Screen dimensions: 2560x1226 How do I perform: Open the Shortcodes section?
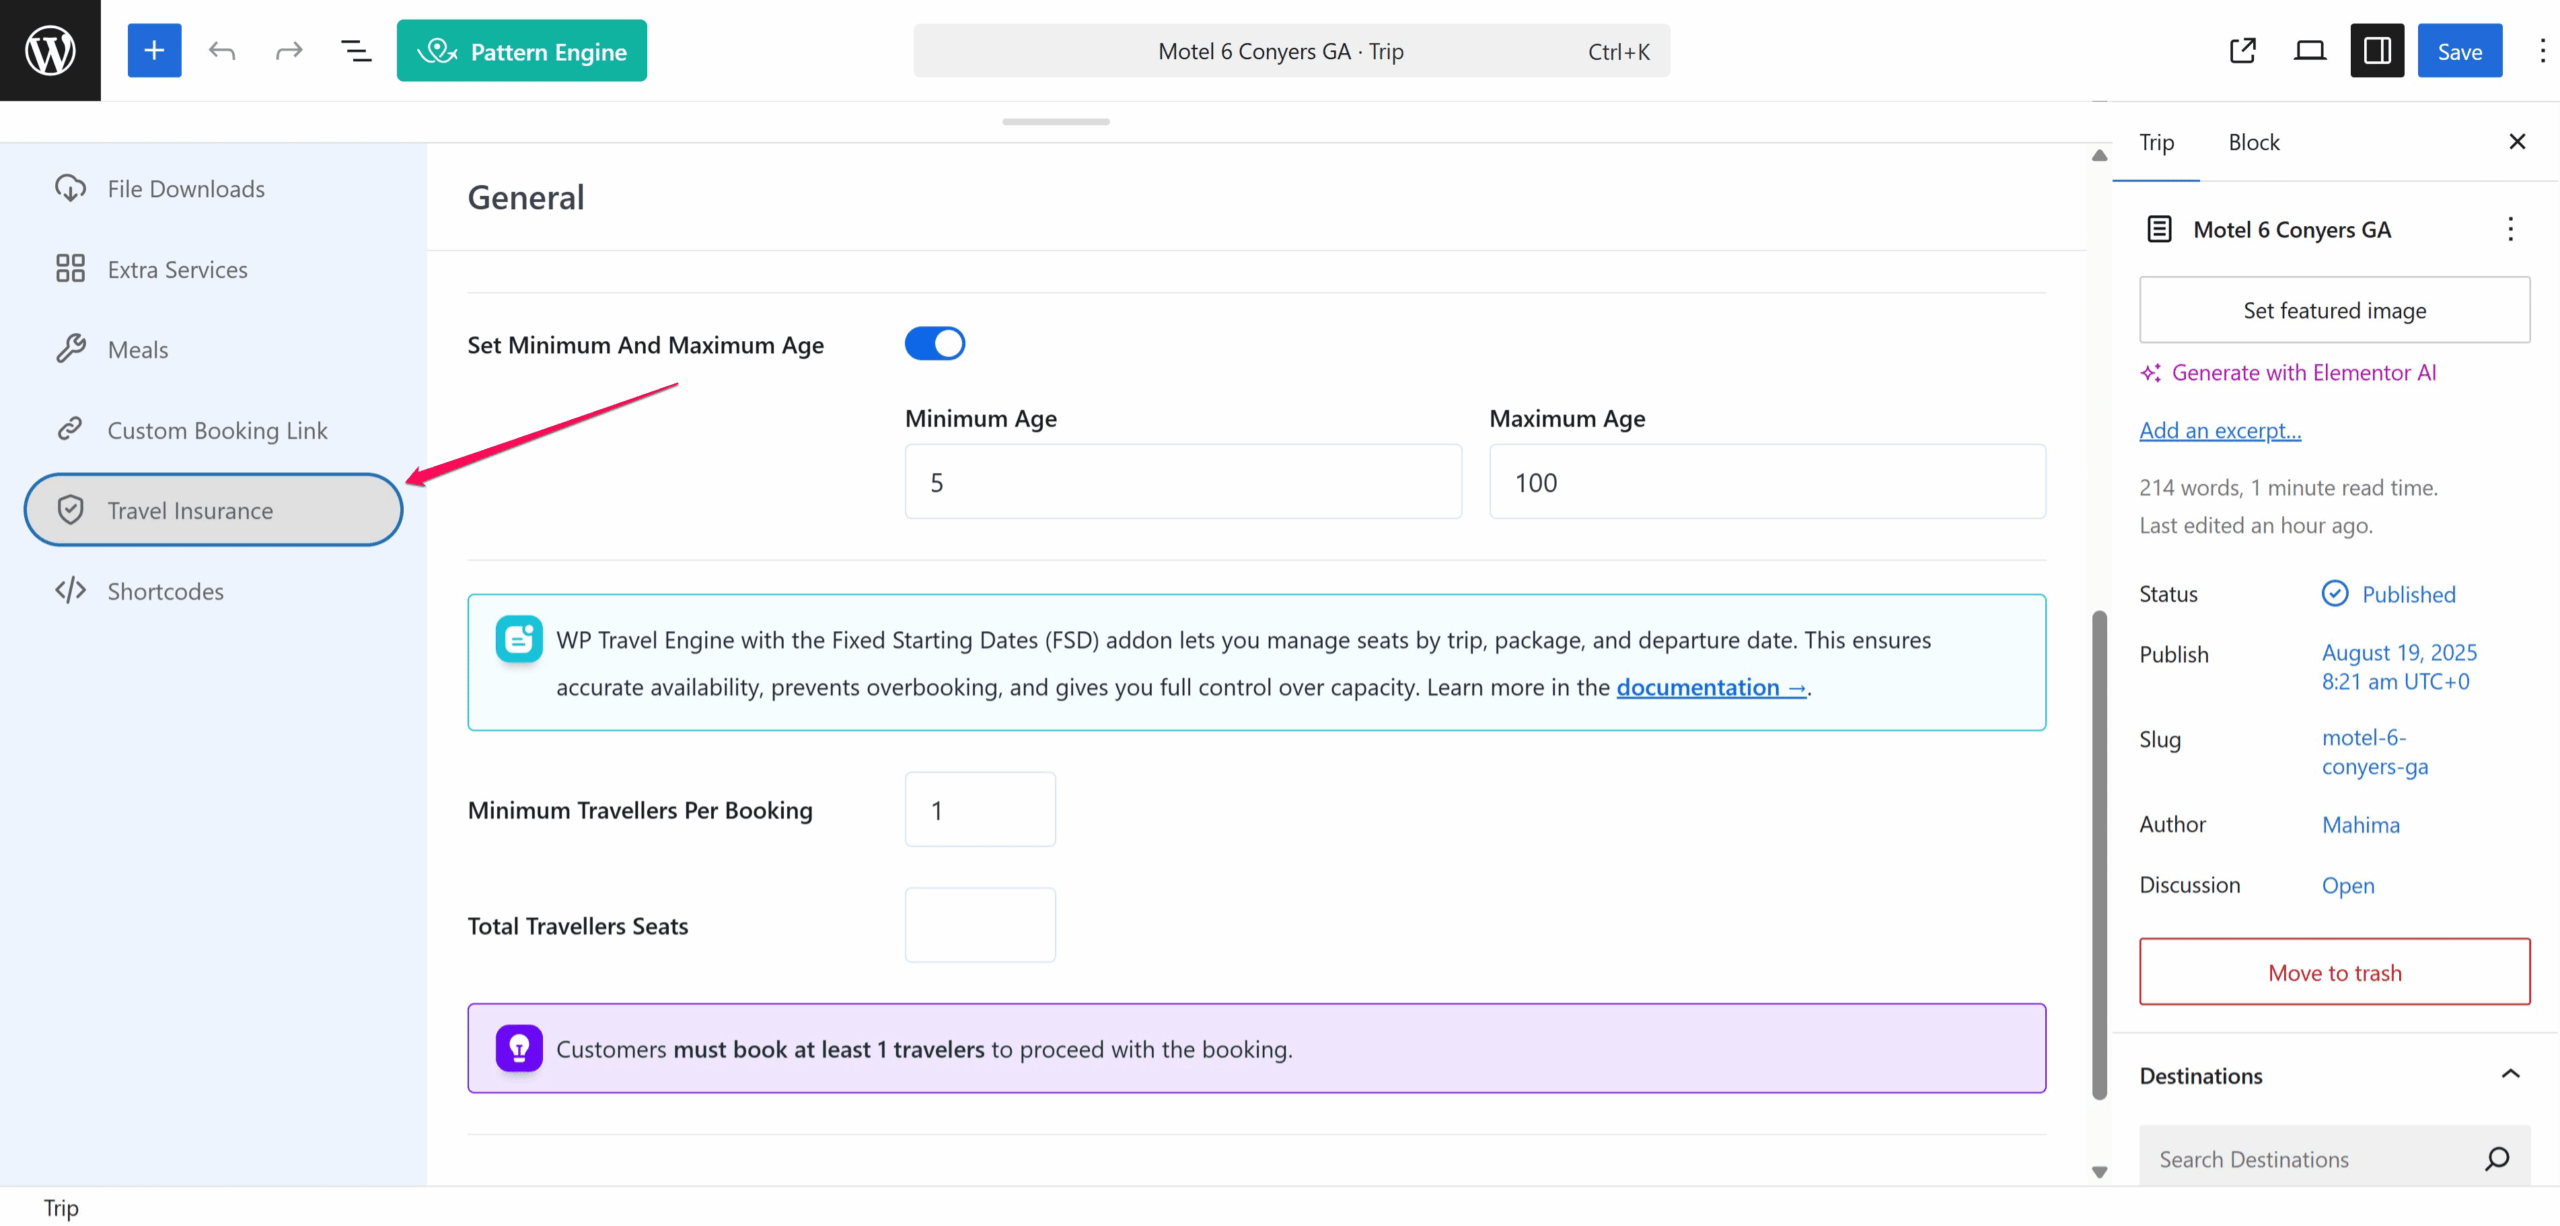pyautogui.click(x=165, y=591)
